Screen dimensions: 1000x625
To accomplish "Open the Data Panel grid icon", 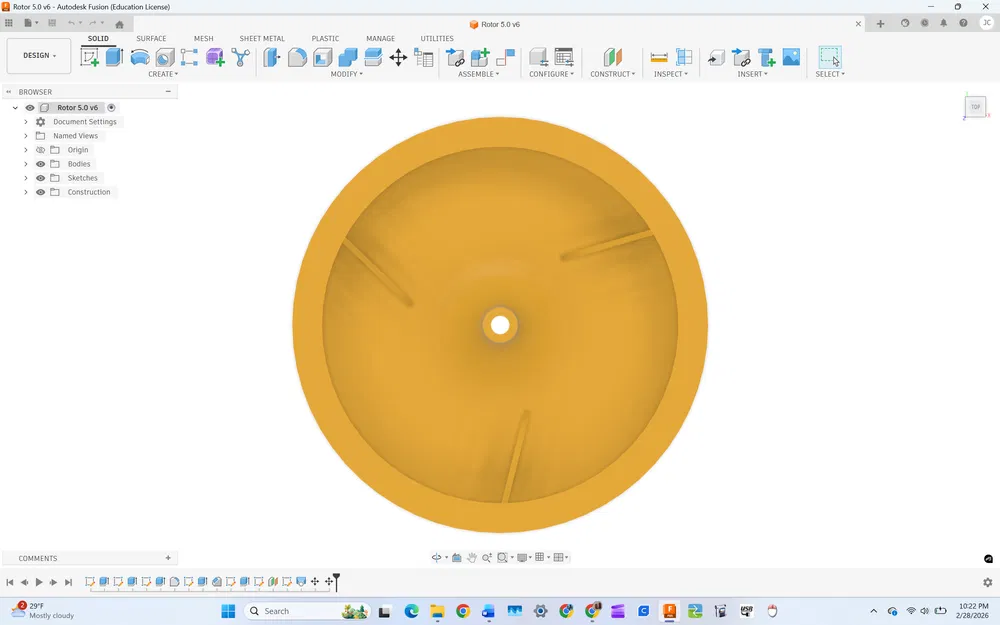I will [9, 23].
